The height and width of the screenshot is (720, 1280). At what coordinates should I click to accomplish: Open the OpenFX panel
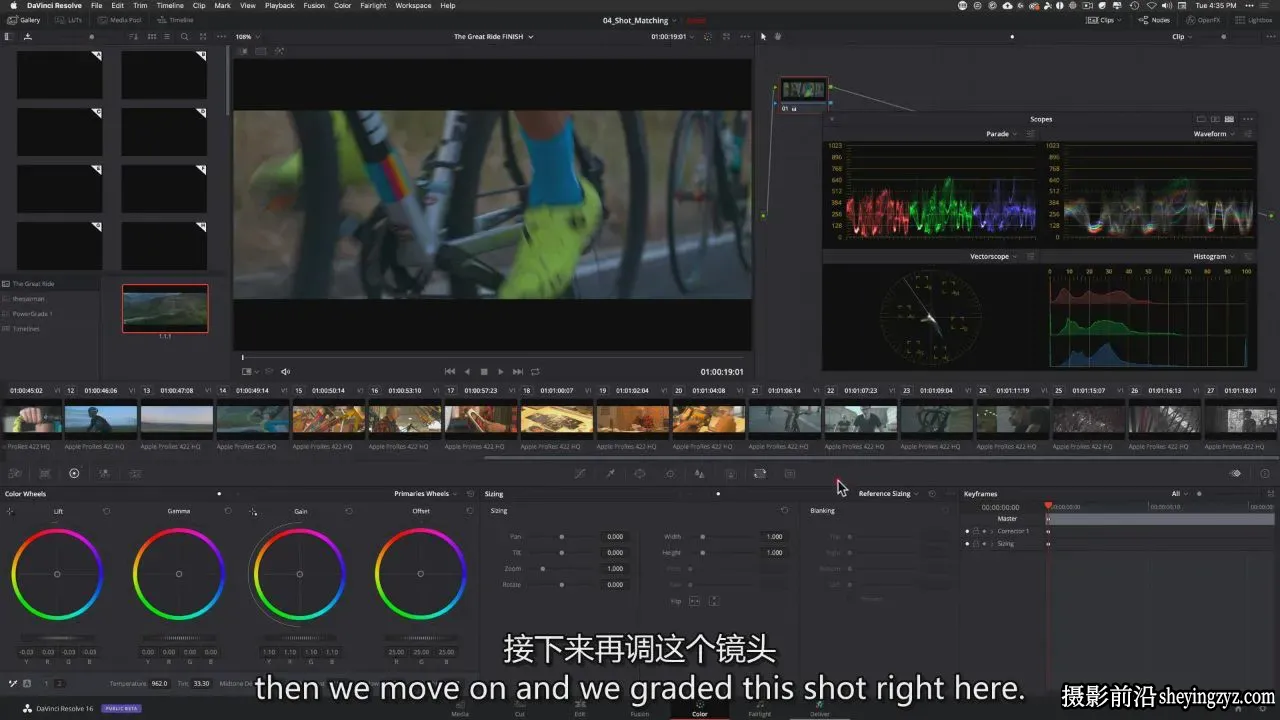(x=1203, y=20)
